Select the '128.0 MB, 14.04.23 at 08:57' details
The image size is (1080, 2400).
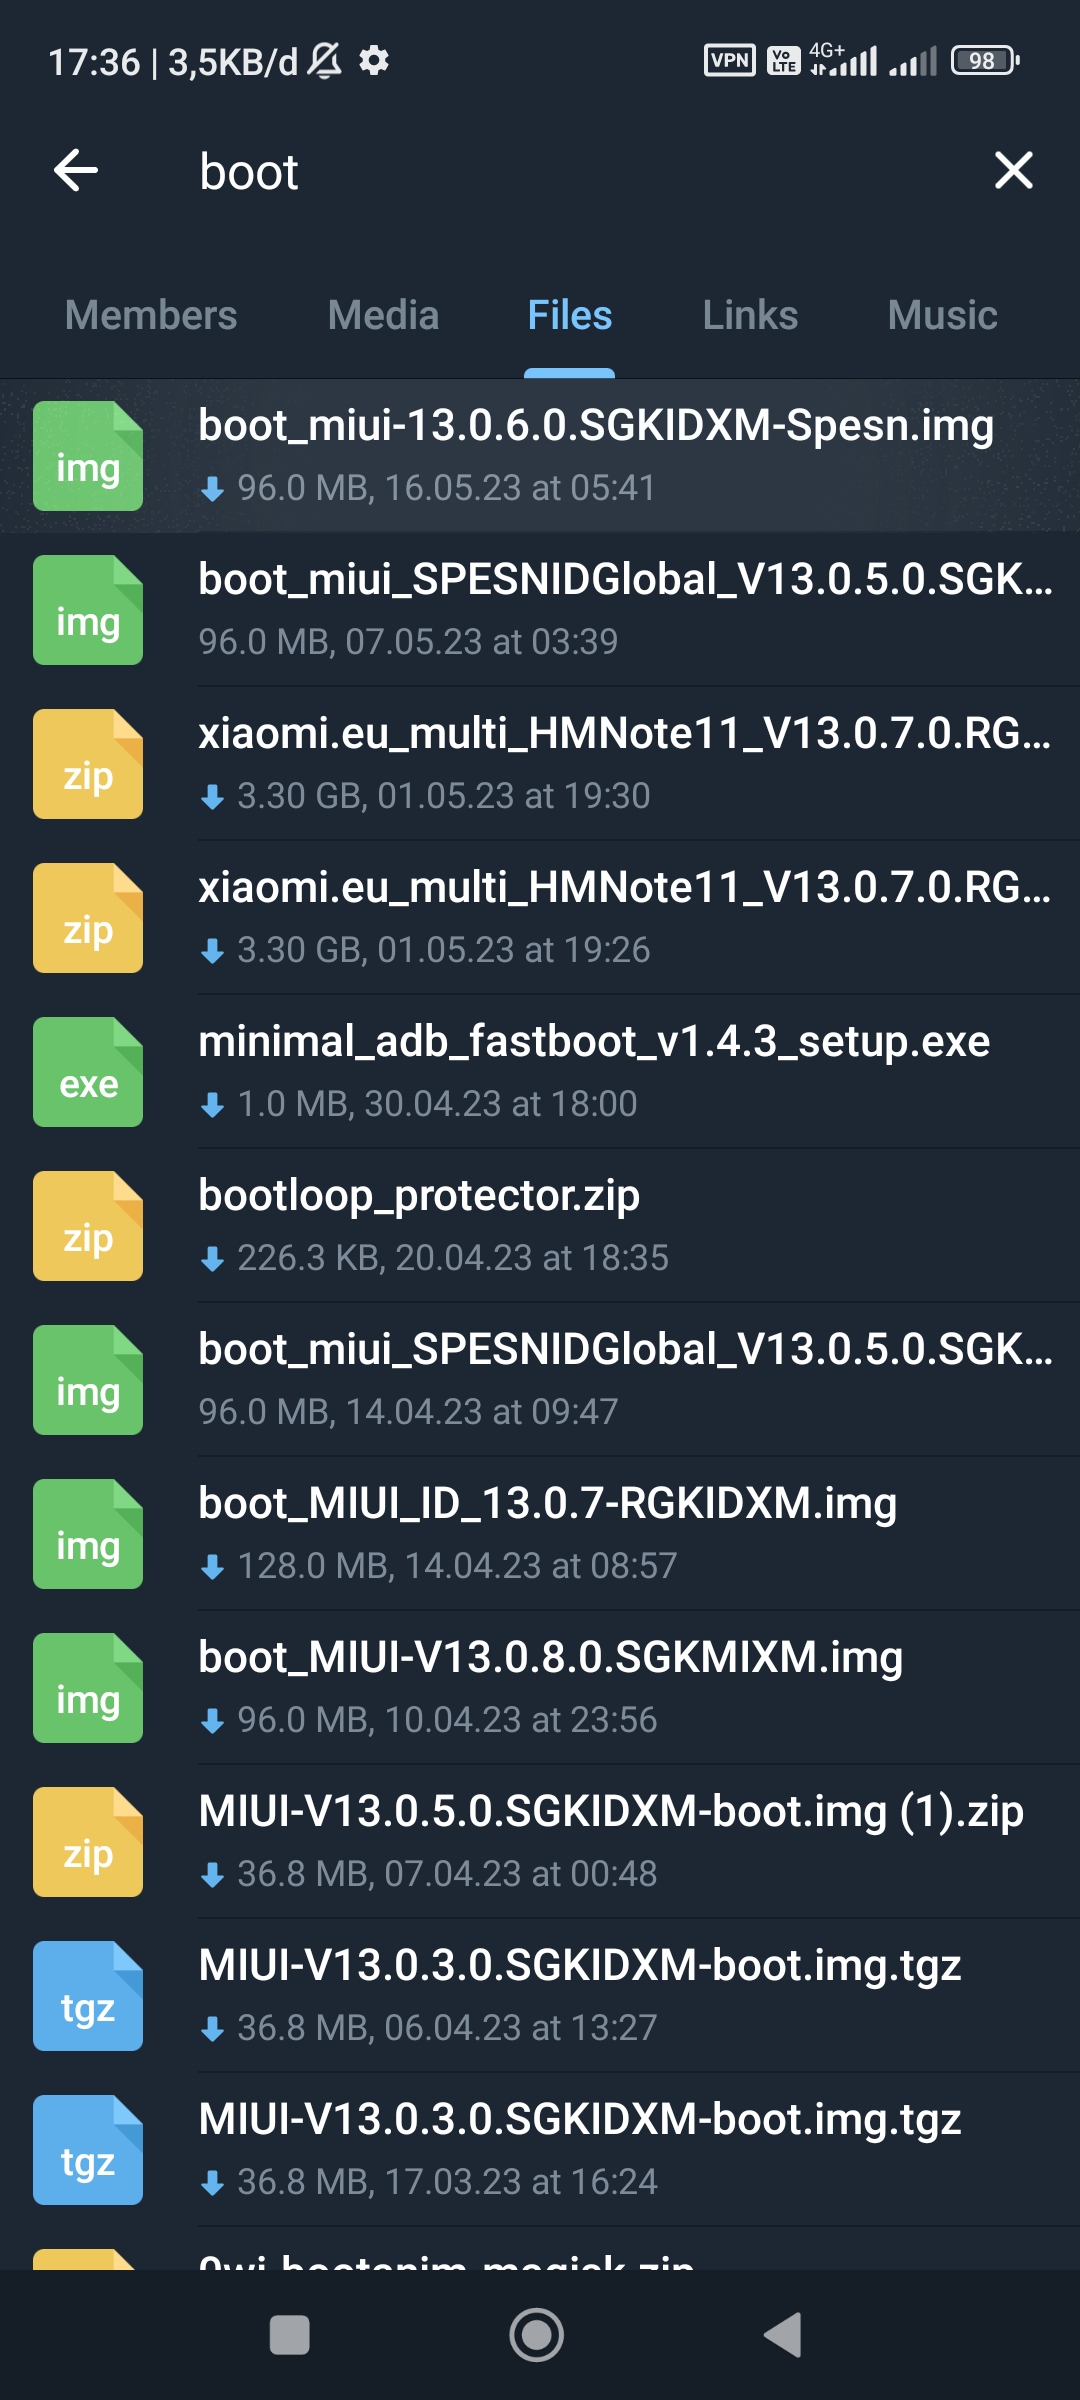pos(457,1566)
